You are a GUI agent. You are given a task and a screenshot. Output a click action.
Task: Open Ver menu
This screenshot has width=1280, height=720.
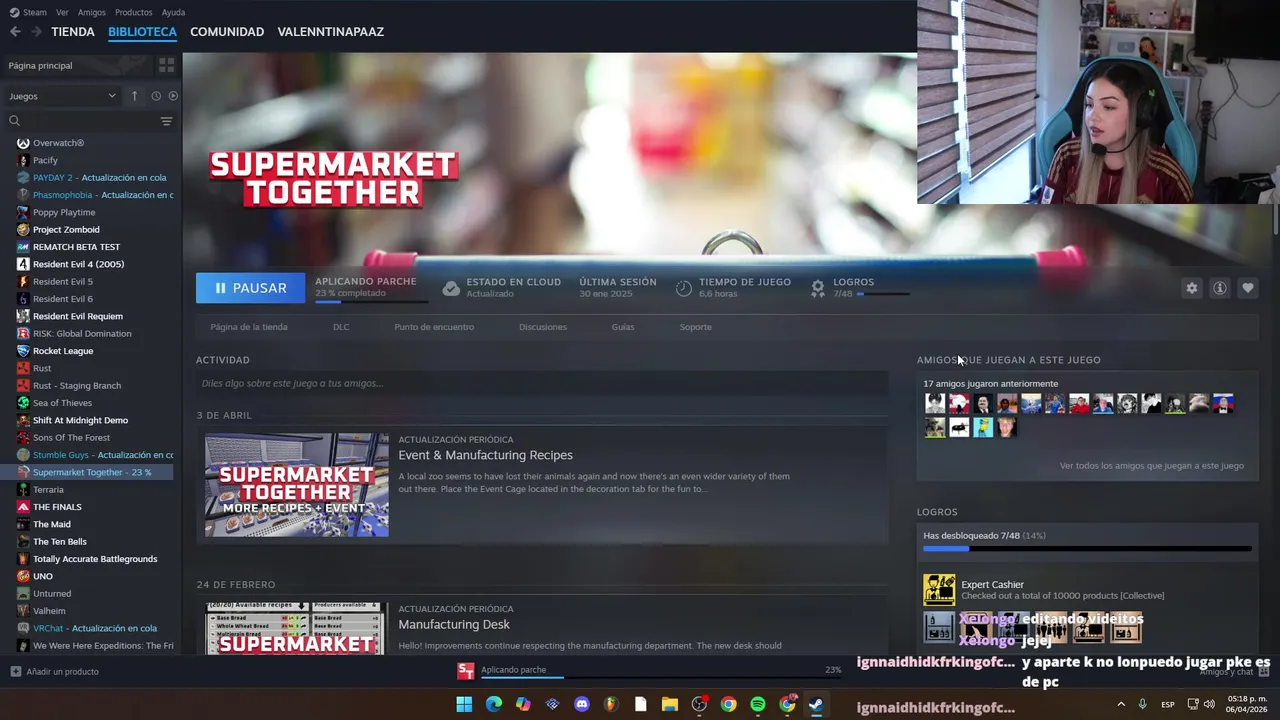coord(62,12)
